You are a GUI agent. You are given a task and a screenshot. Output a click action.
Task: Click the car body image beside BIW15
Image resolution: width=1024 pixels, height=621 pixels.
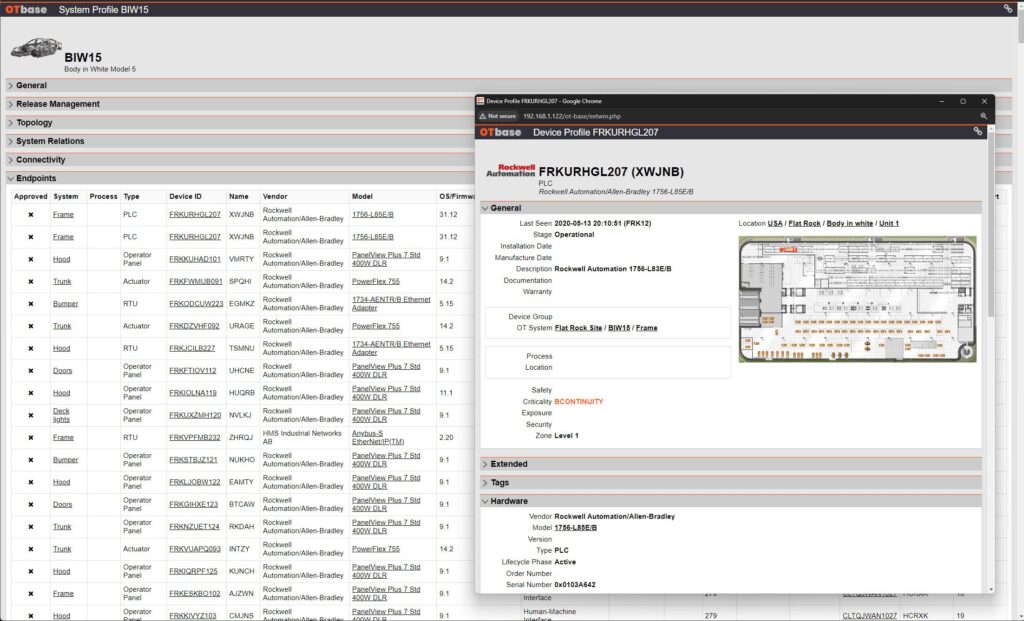35,49
